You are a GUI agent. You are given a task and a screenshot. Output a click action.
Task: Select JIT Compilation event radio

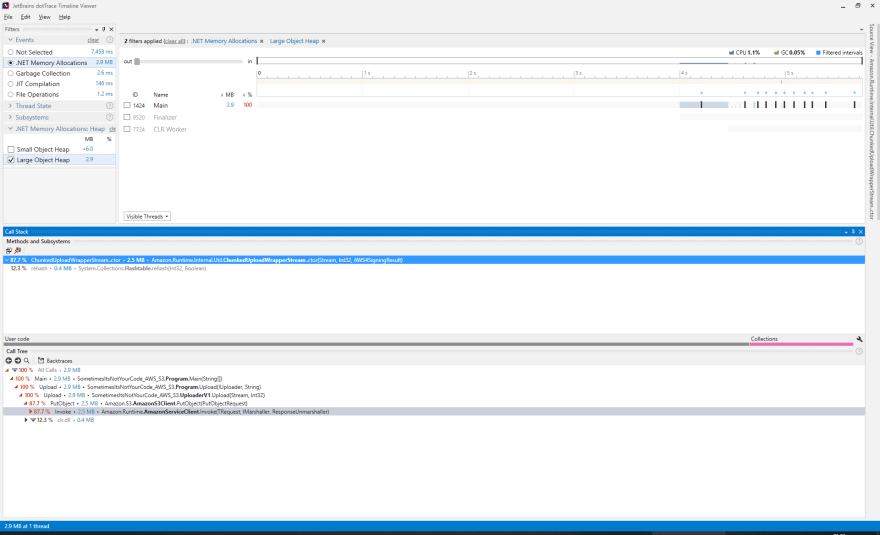point(11,84)
